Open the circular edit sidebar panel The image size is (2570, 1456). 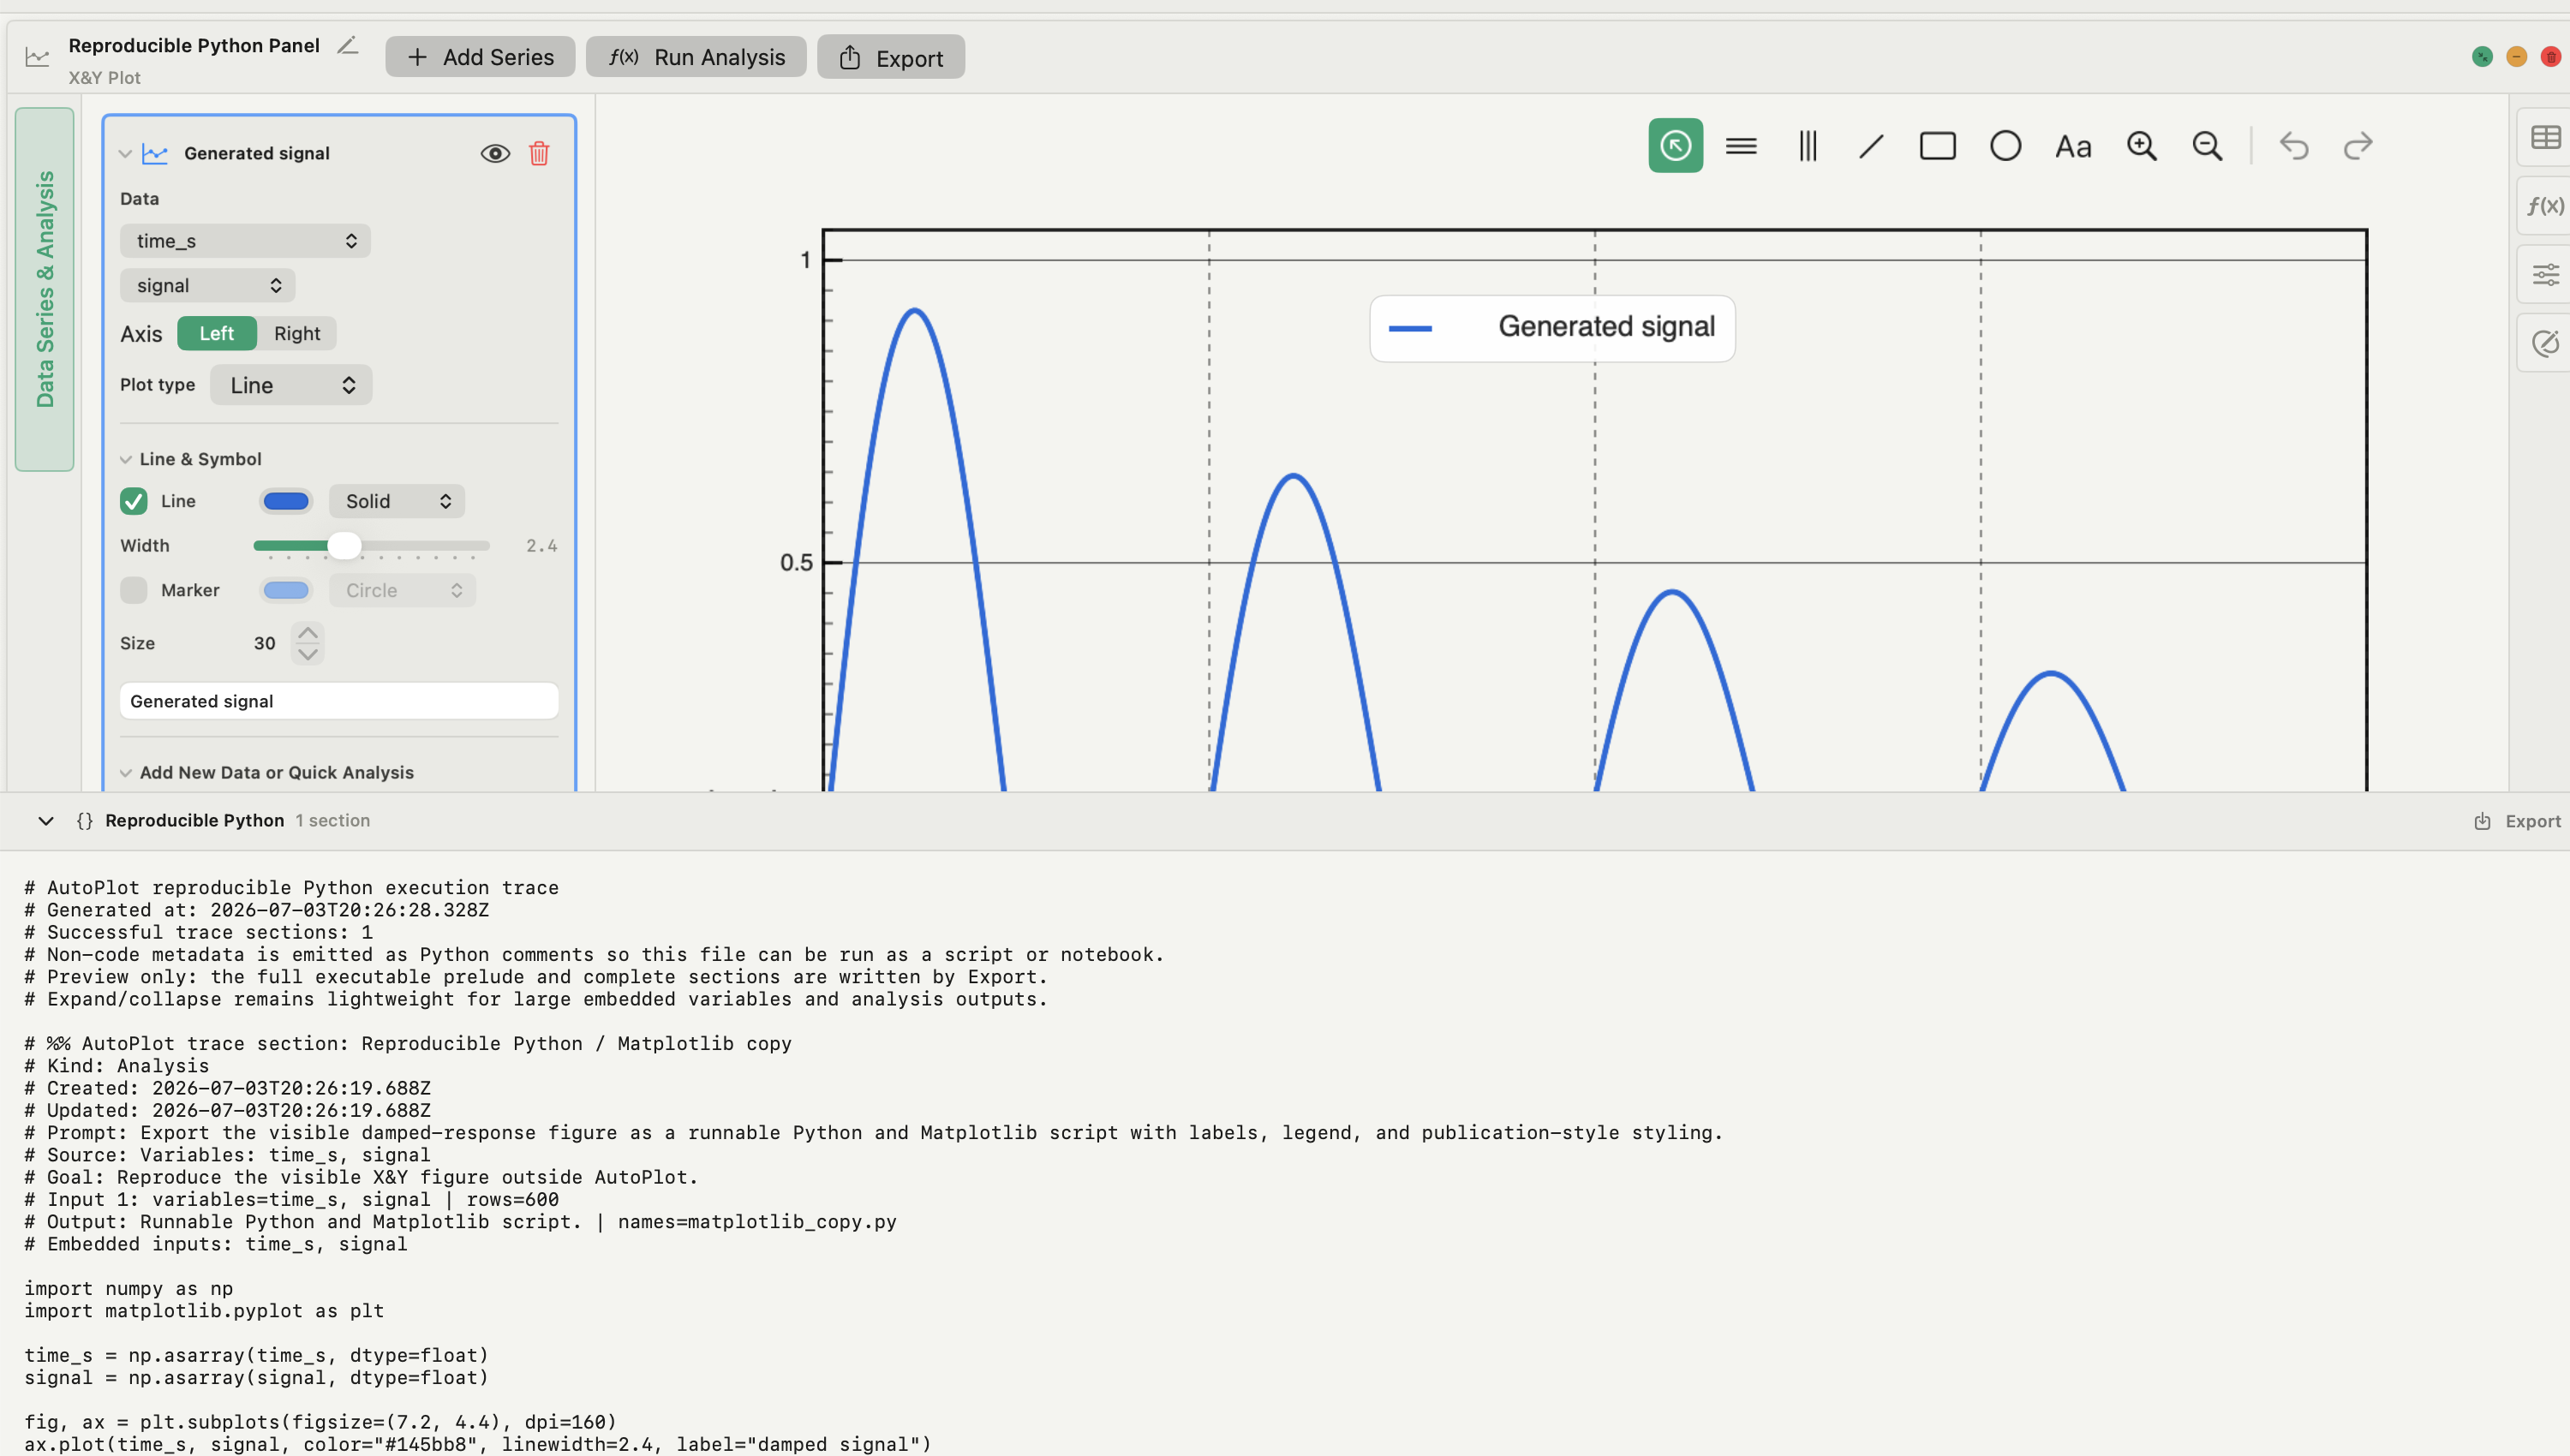[x=2545, y=343]
